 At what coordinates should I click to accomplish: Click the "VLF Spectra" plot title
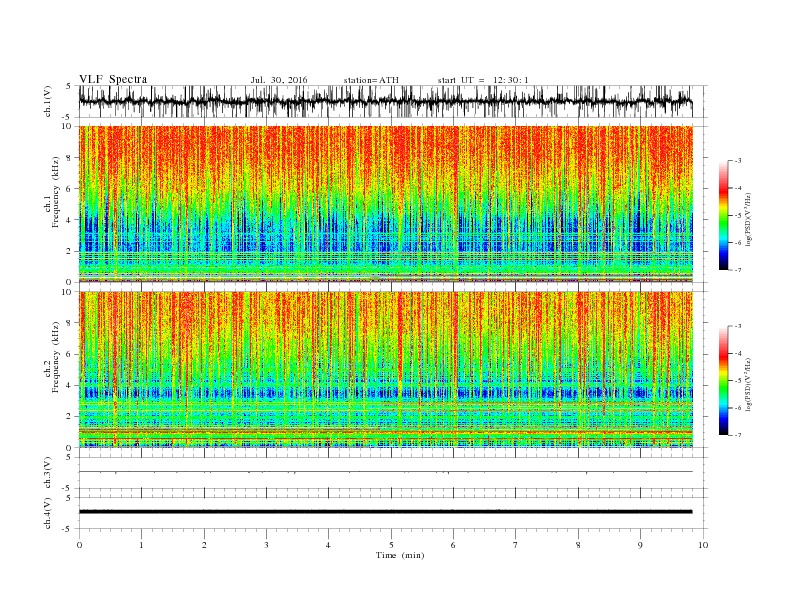(x=113, y=79)
